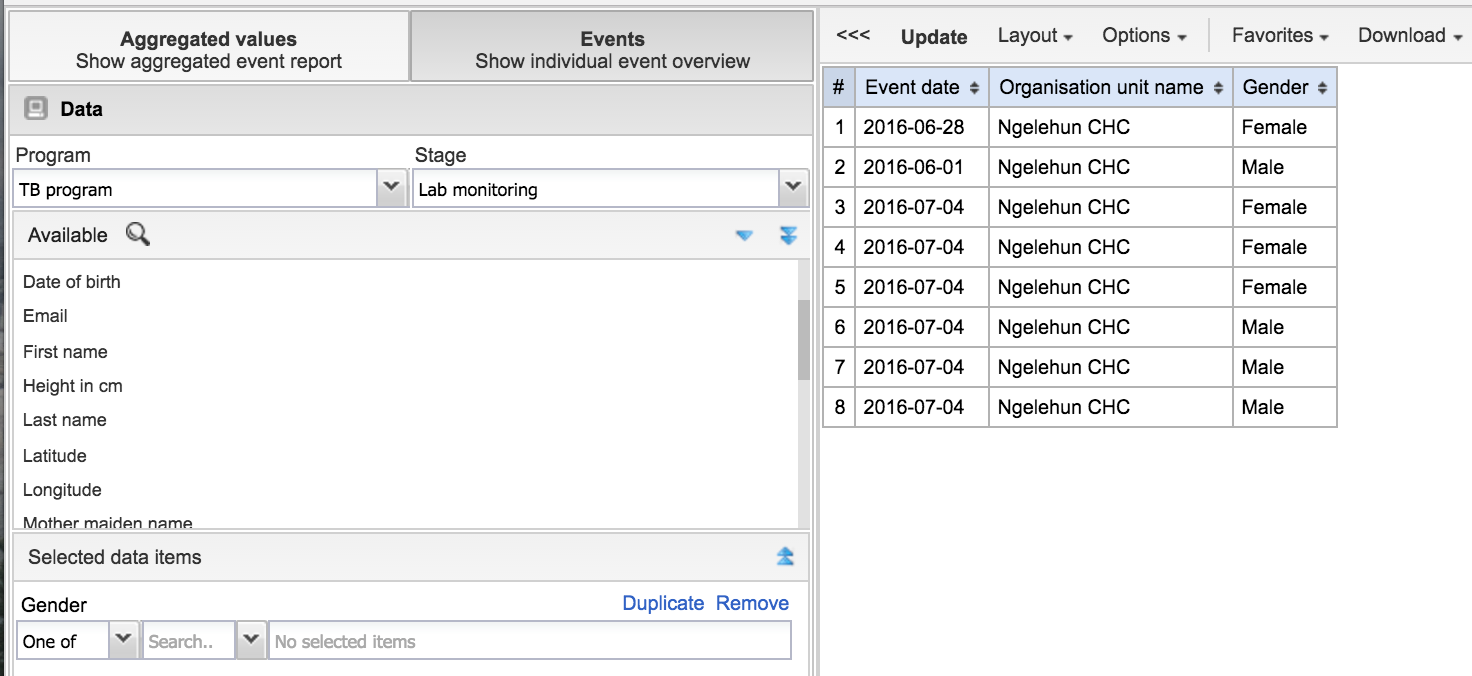
Task: Click the Data panel header icon
Action: [36, 109]
